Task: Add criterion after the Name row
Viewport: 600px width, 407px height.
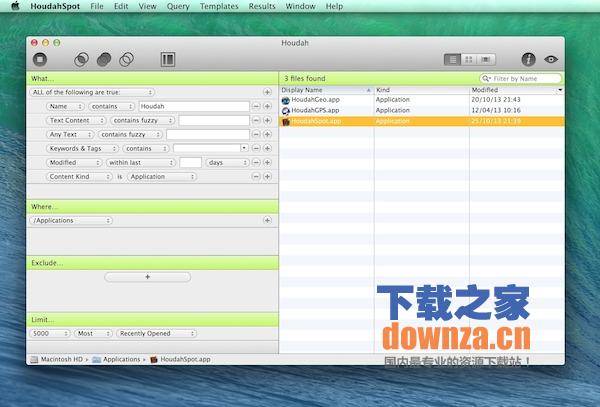Action: (x=267, y=106)
